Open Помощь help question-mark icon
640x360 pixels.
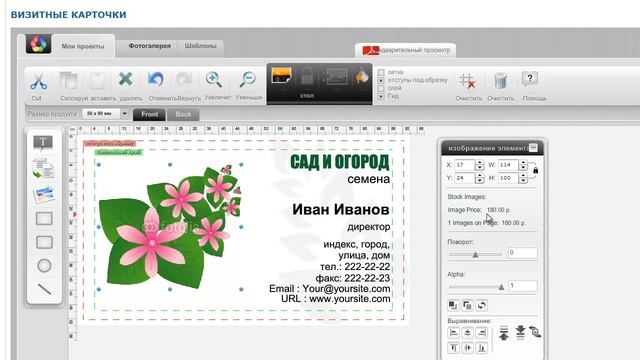[x=530, y=79]
